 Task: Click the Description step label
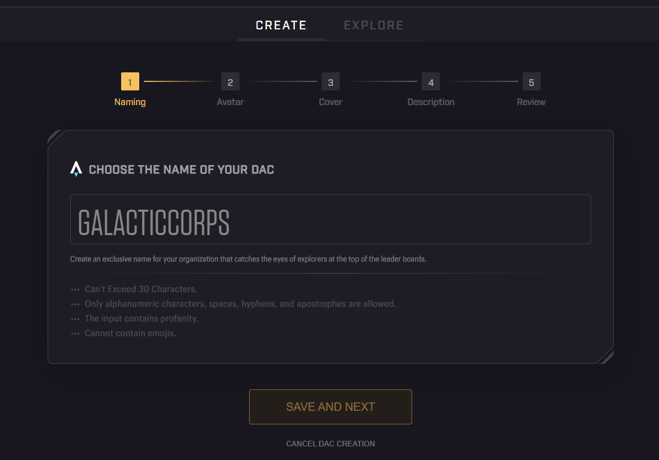[x=431, y=102]
